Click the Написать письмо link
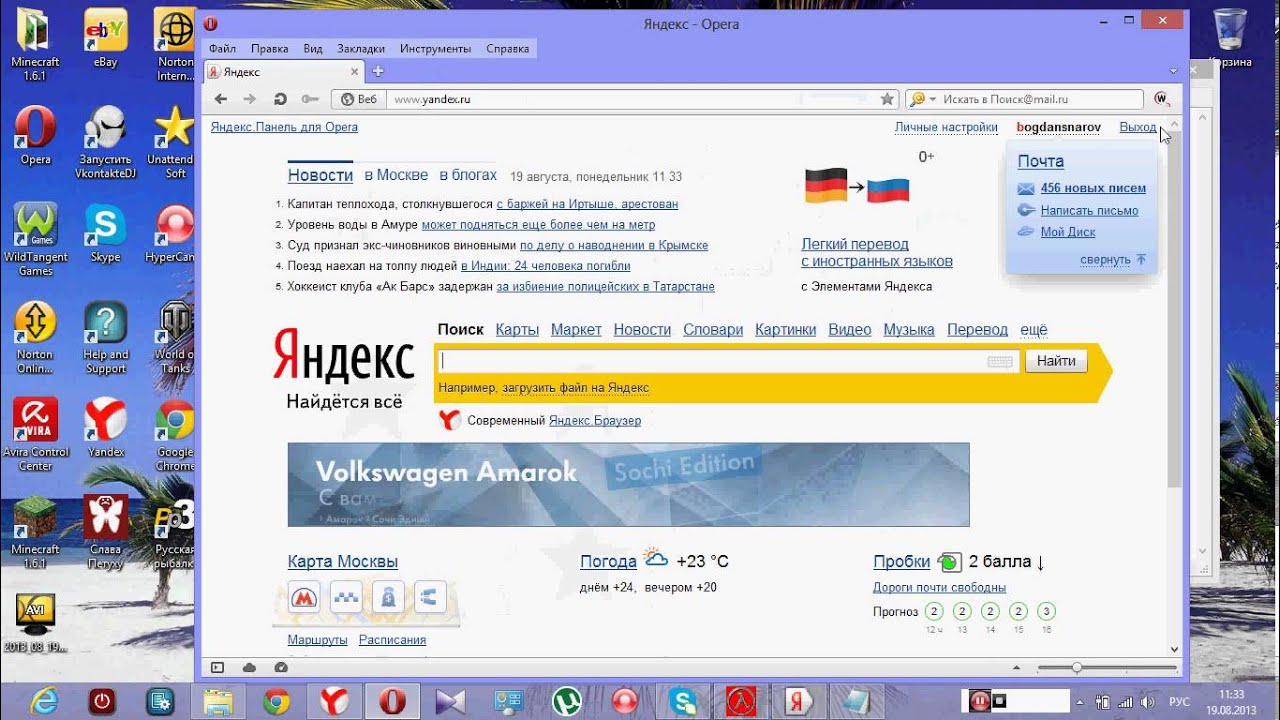Viewport: 1280px width, 720px height. pyautogui.click(x=1089, y=210)
